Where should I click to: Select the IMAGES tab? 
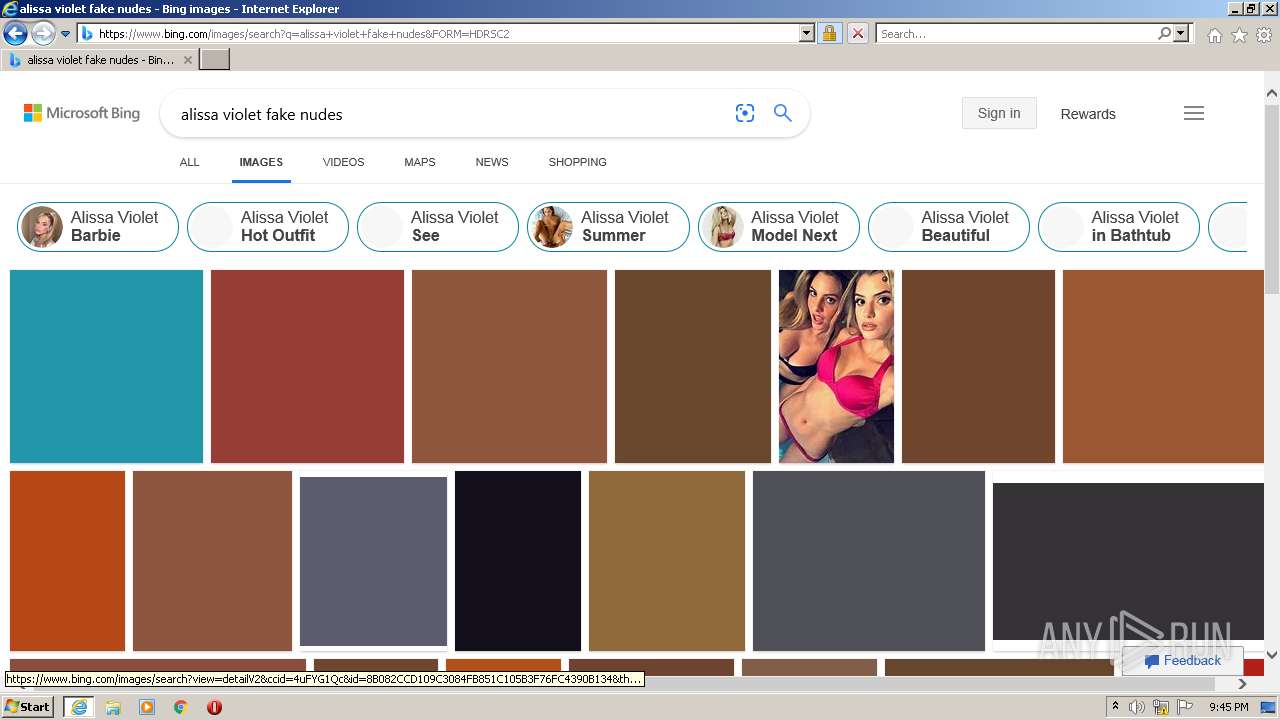click(261, 162)
